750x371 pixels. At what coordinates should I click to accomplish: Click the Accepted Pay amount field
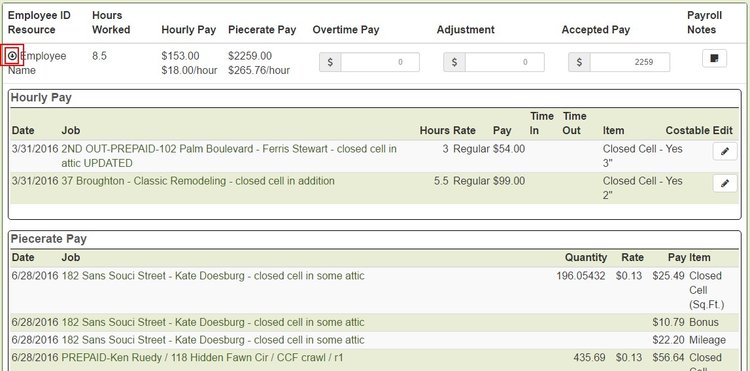pyautogui.click(x=629, y=62)
